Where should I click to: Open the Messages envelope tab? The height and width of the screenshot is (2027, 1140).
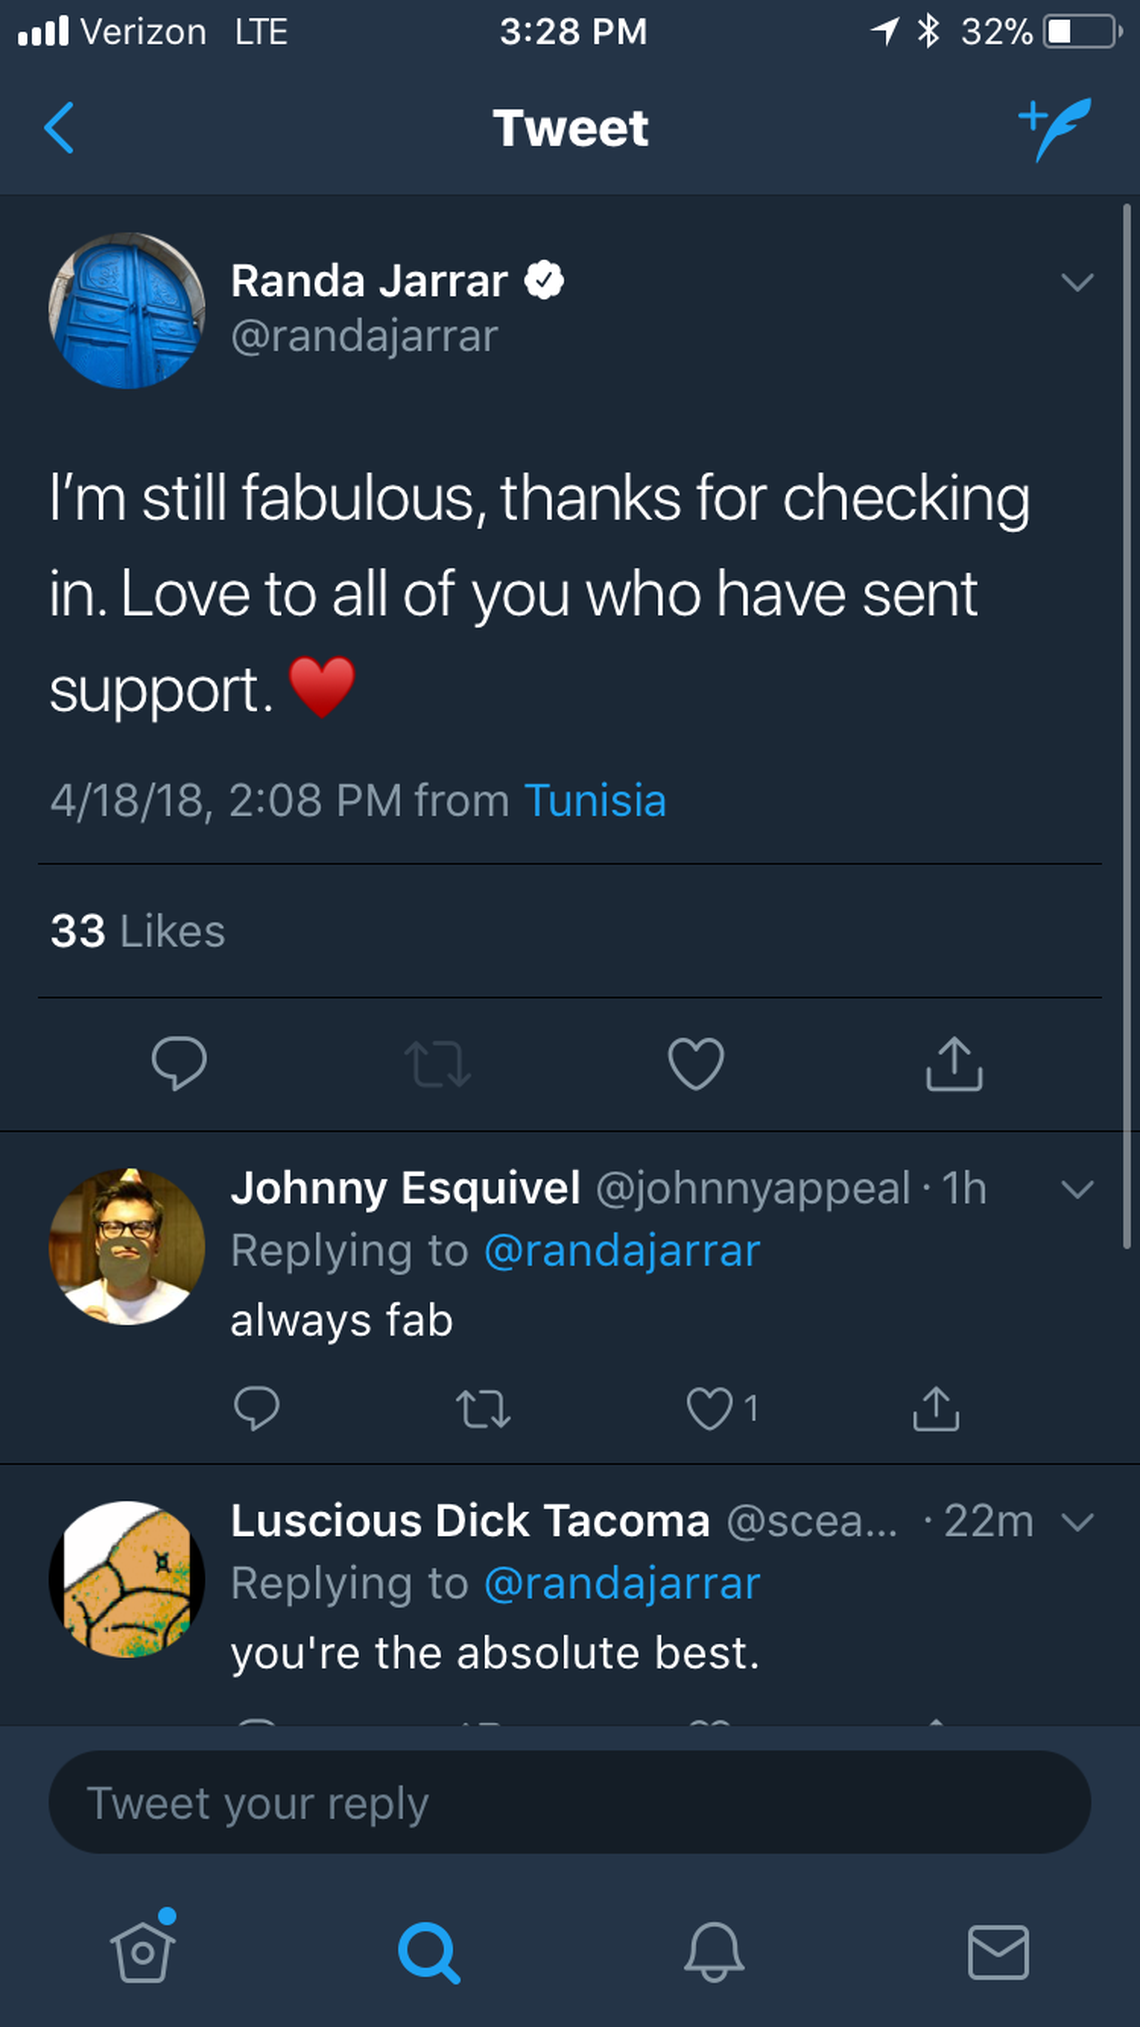(998, 1951)
